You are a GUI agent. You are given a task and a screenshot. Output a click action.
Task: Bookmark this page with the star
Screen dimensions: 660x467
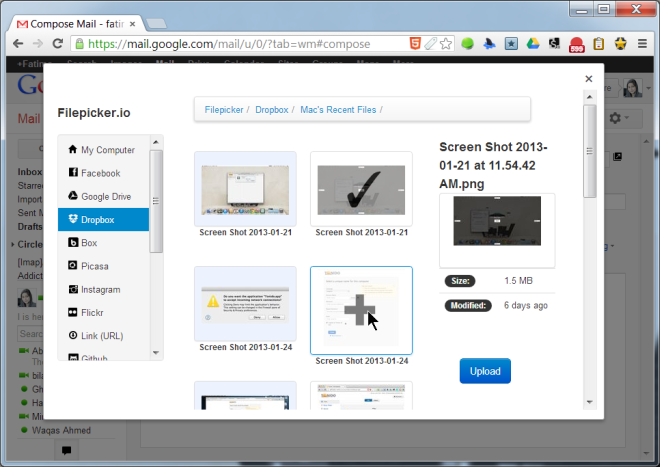pos(446,43)
